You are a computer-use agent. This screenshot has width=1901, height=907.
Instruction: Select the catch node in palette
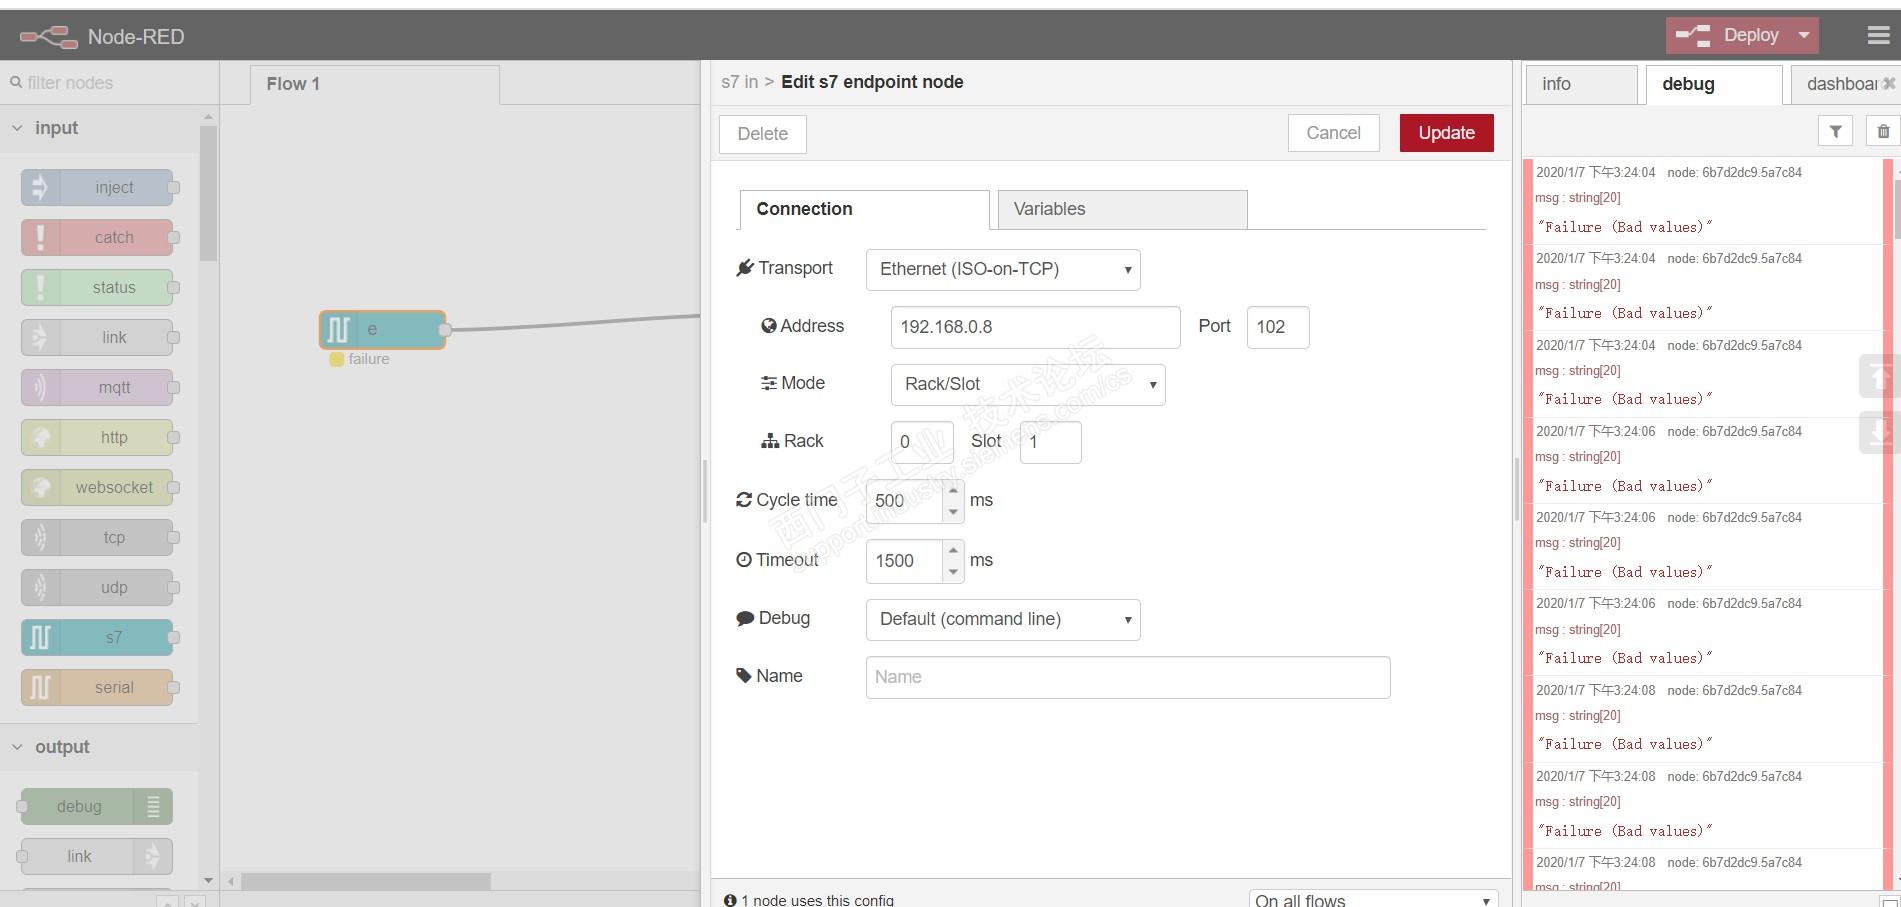point(97,237)
